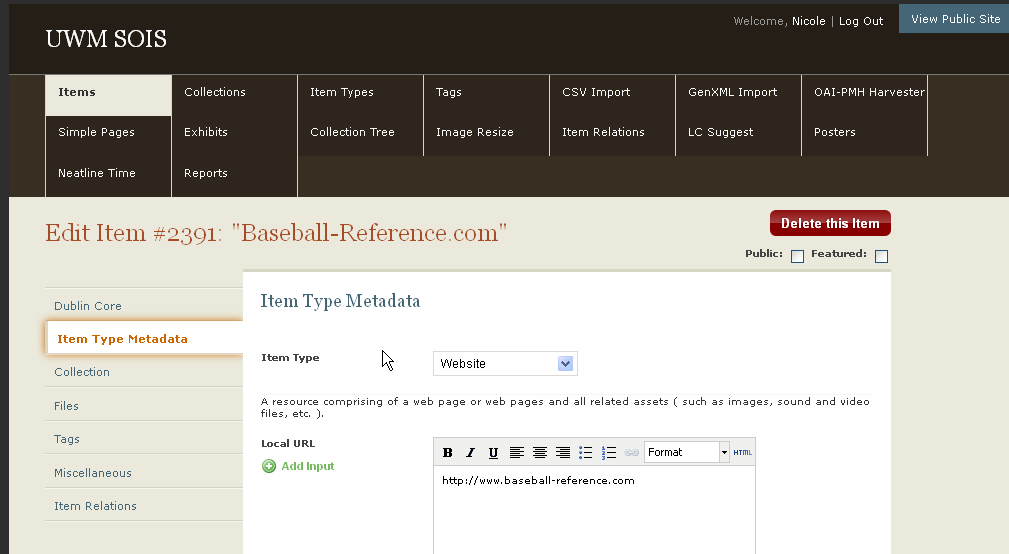
Task: Check the Public checkbox
Action: 797,256
